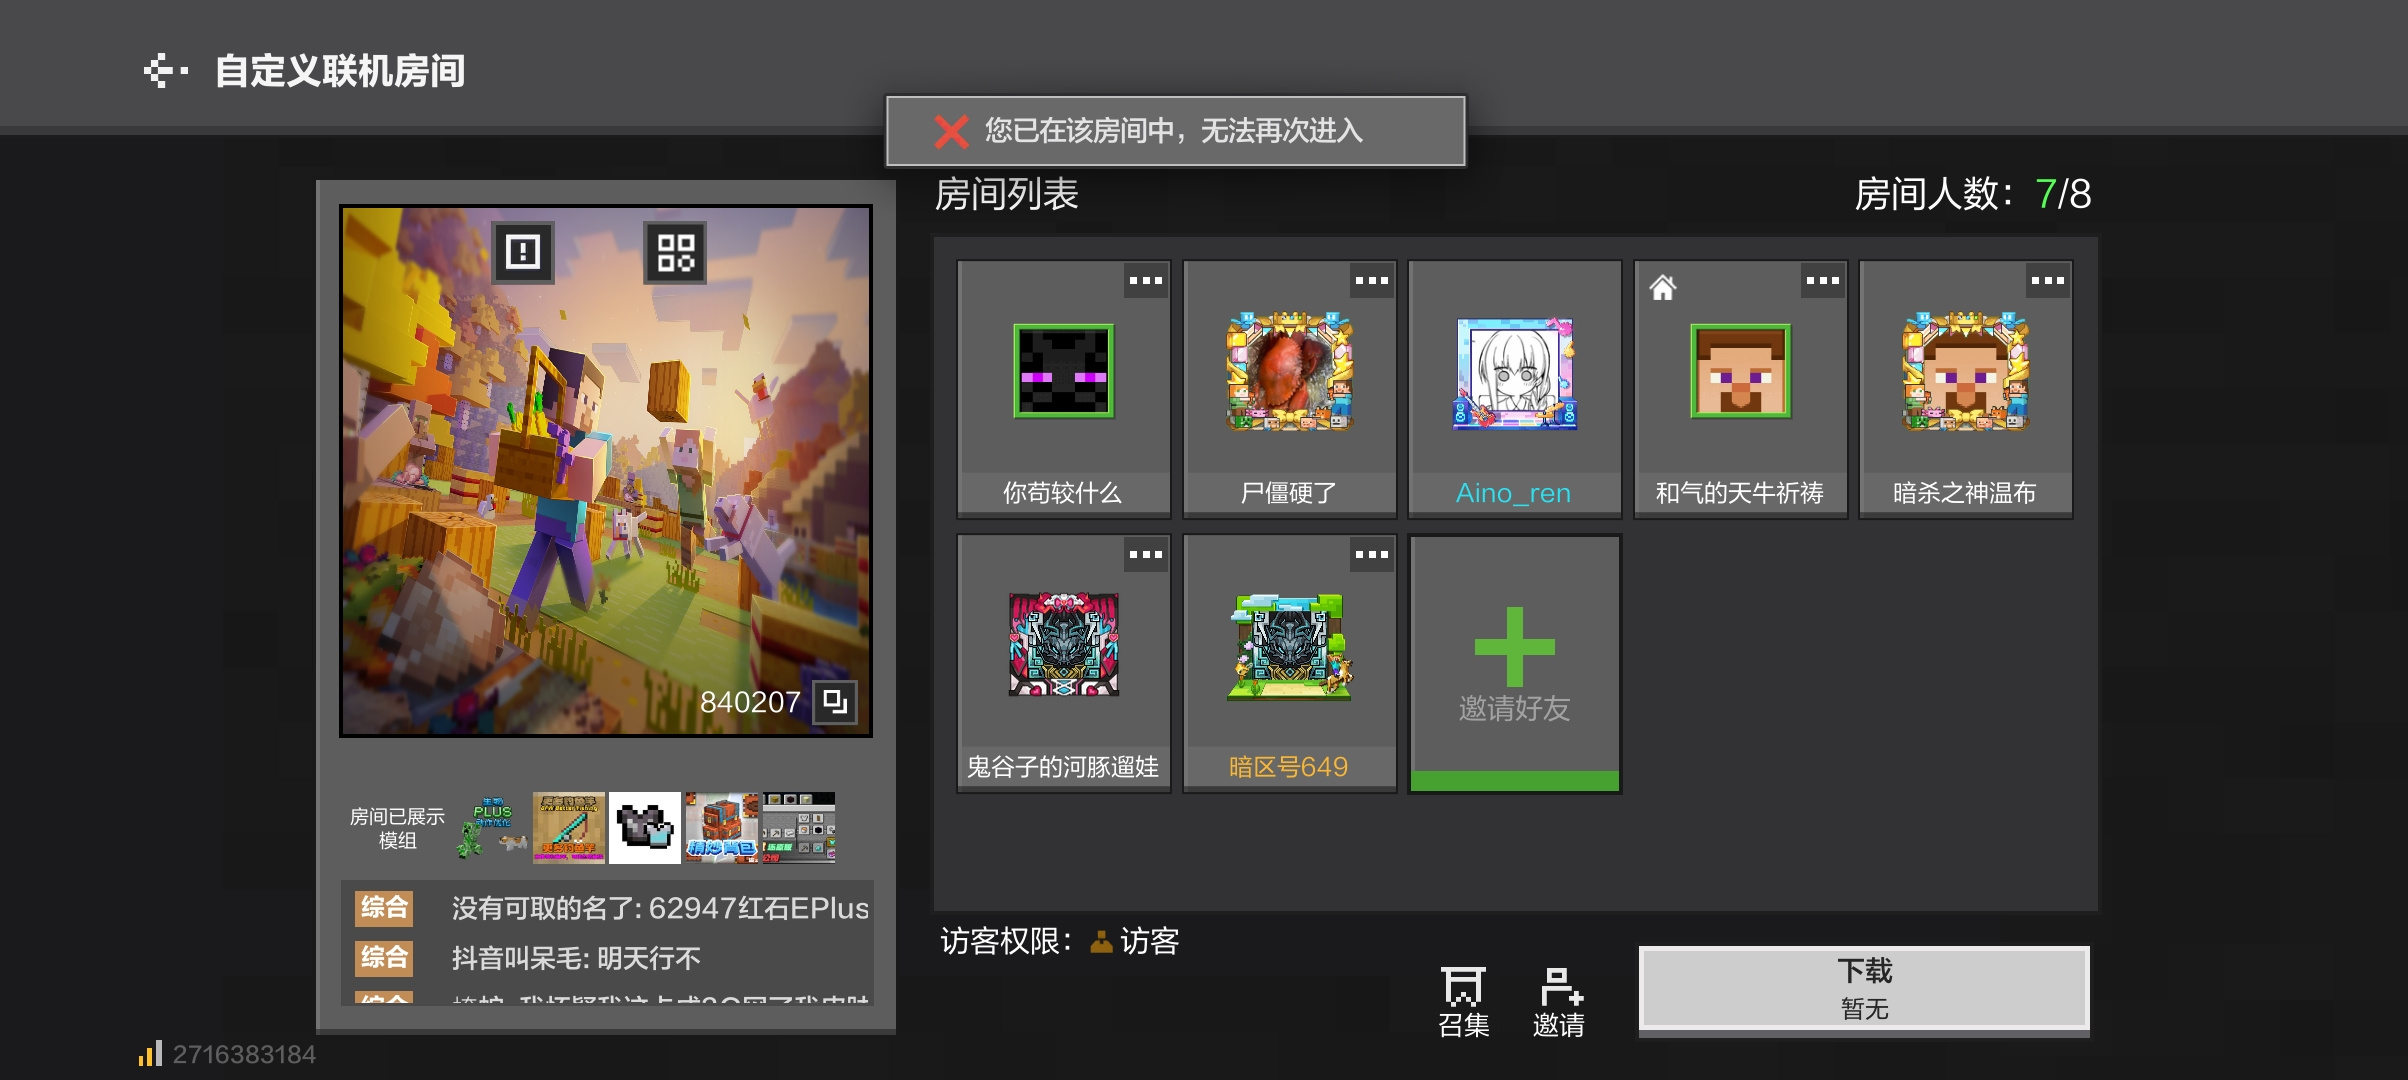Open the three-dot menu for 鬼谷子的河豚遛娃

[1146, 555]
